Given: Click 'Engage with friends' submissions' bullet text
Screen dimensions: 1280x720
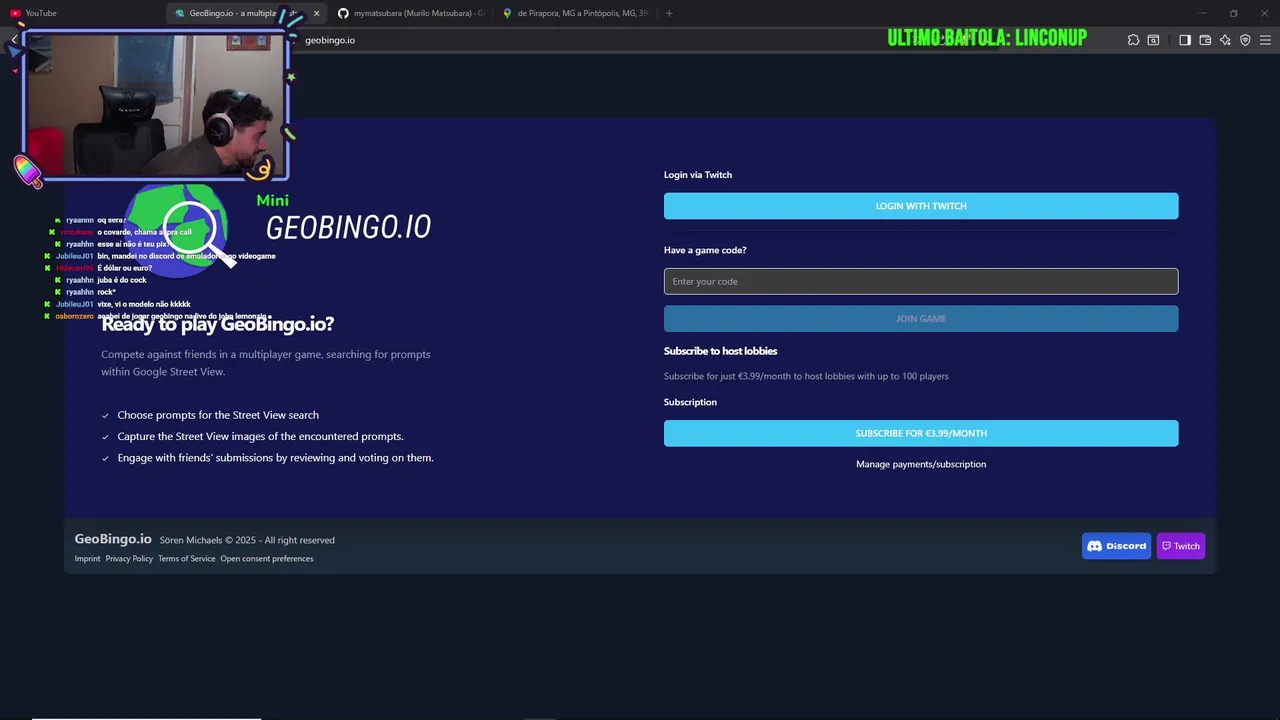Looking at the screenshot, I should click(275, 458).
